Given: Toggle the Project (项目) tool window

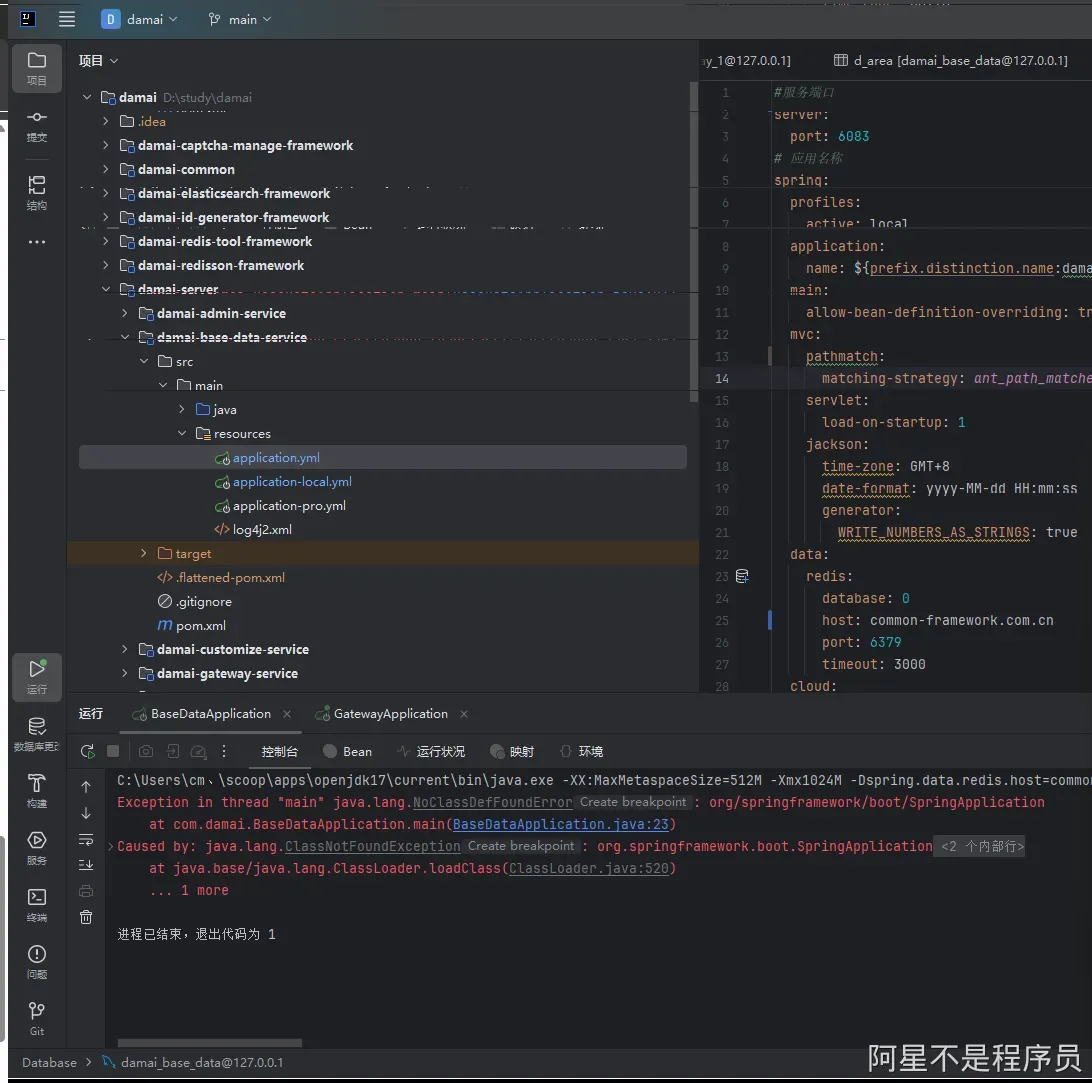Looking at the screenshot, I should 37,67.
